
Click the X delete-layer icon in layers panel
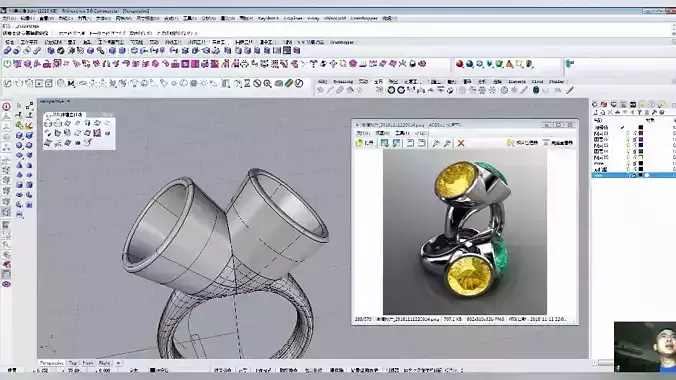tap(610, 113)
